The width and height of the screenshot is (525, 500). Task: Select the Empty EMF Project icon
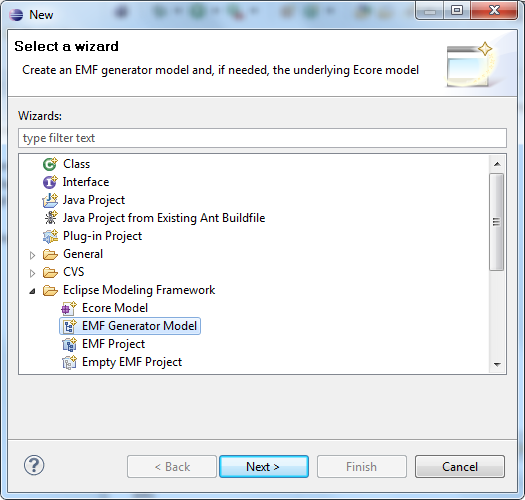(69, 362)
